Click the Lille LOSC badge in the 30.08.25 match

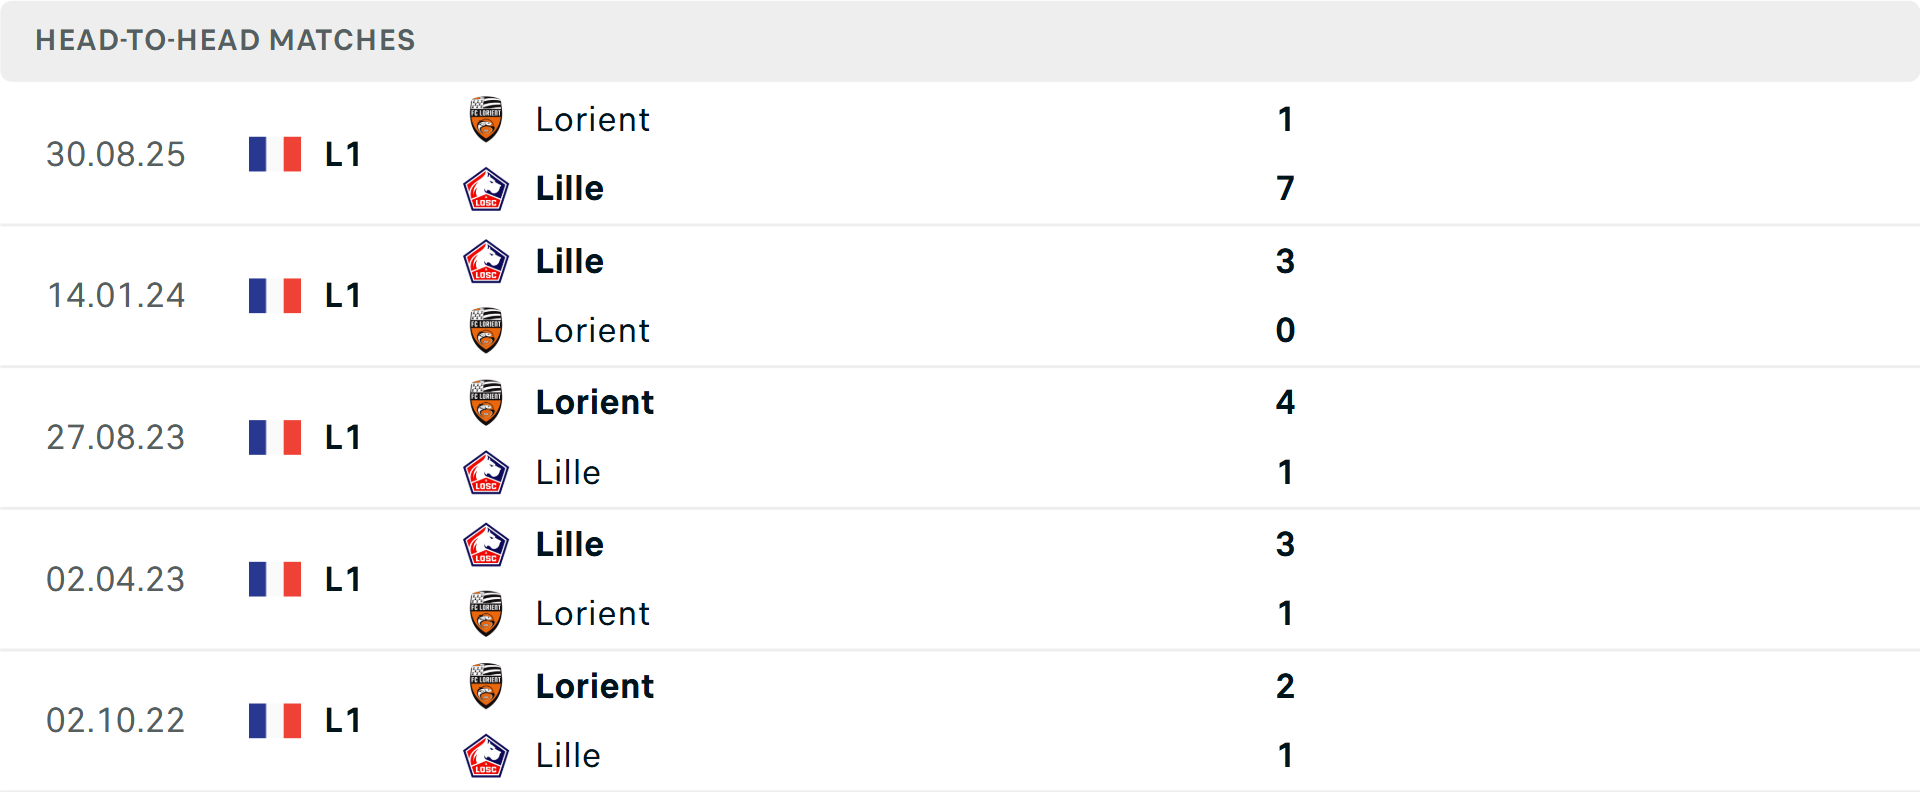(486, 188)
